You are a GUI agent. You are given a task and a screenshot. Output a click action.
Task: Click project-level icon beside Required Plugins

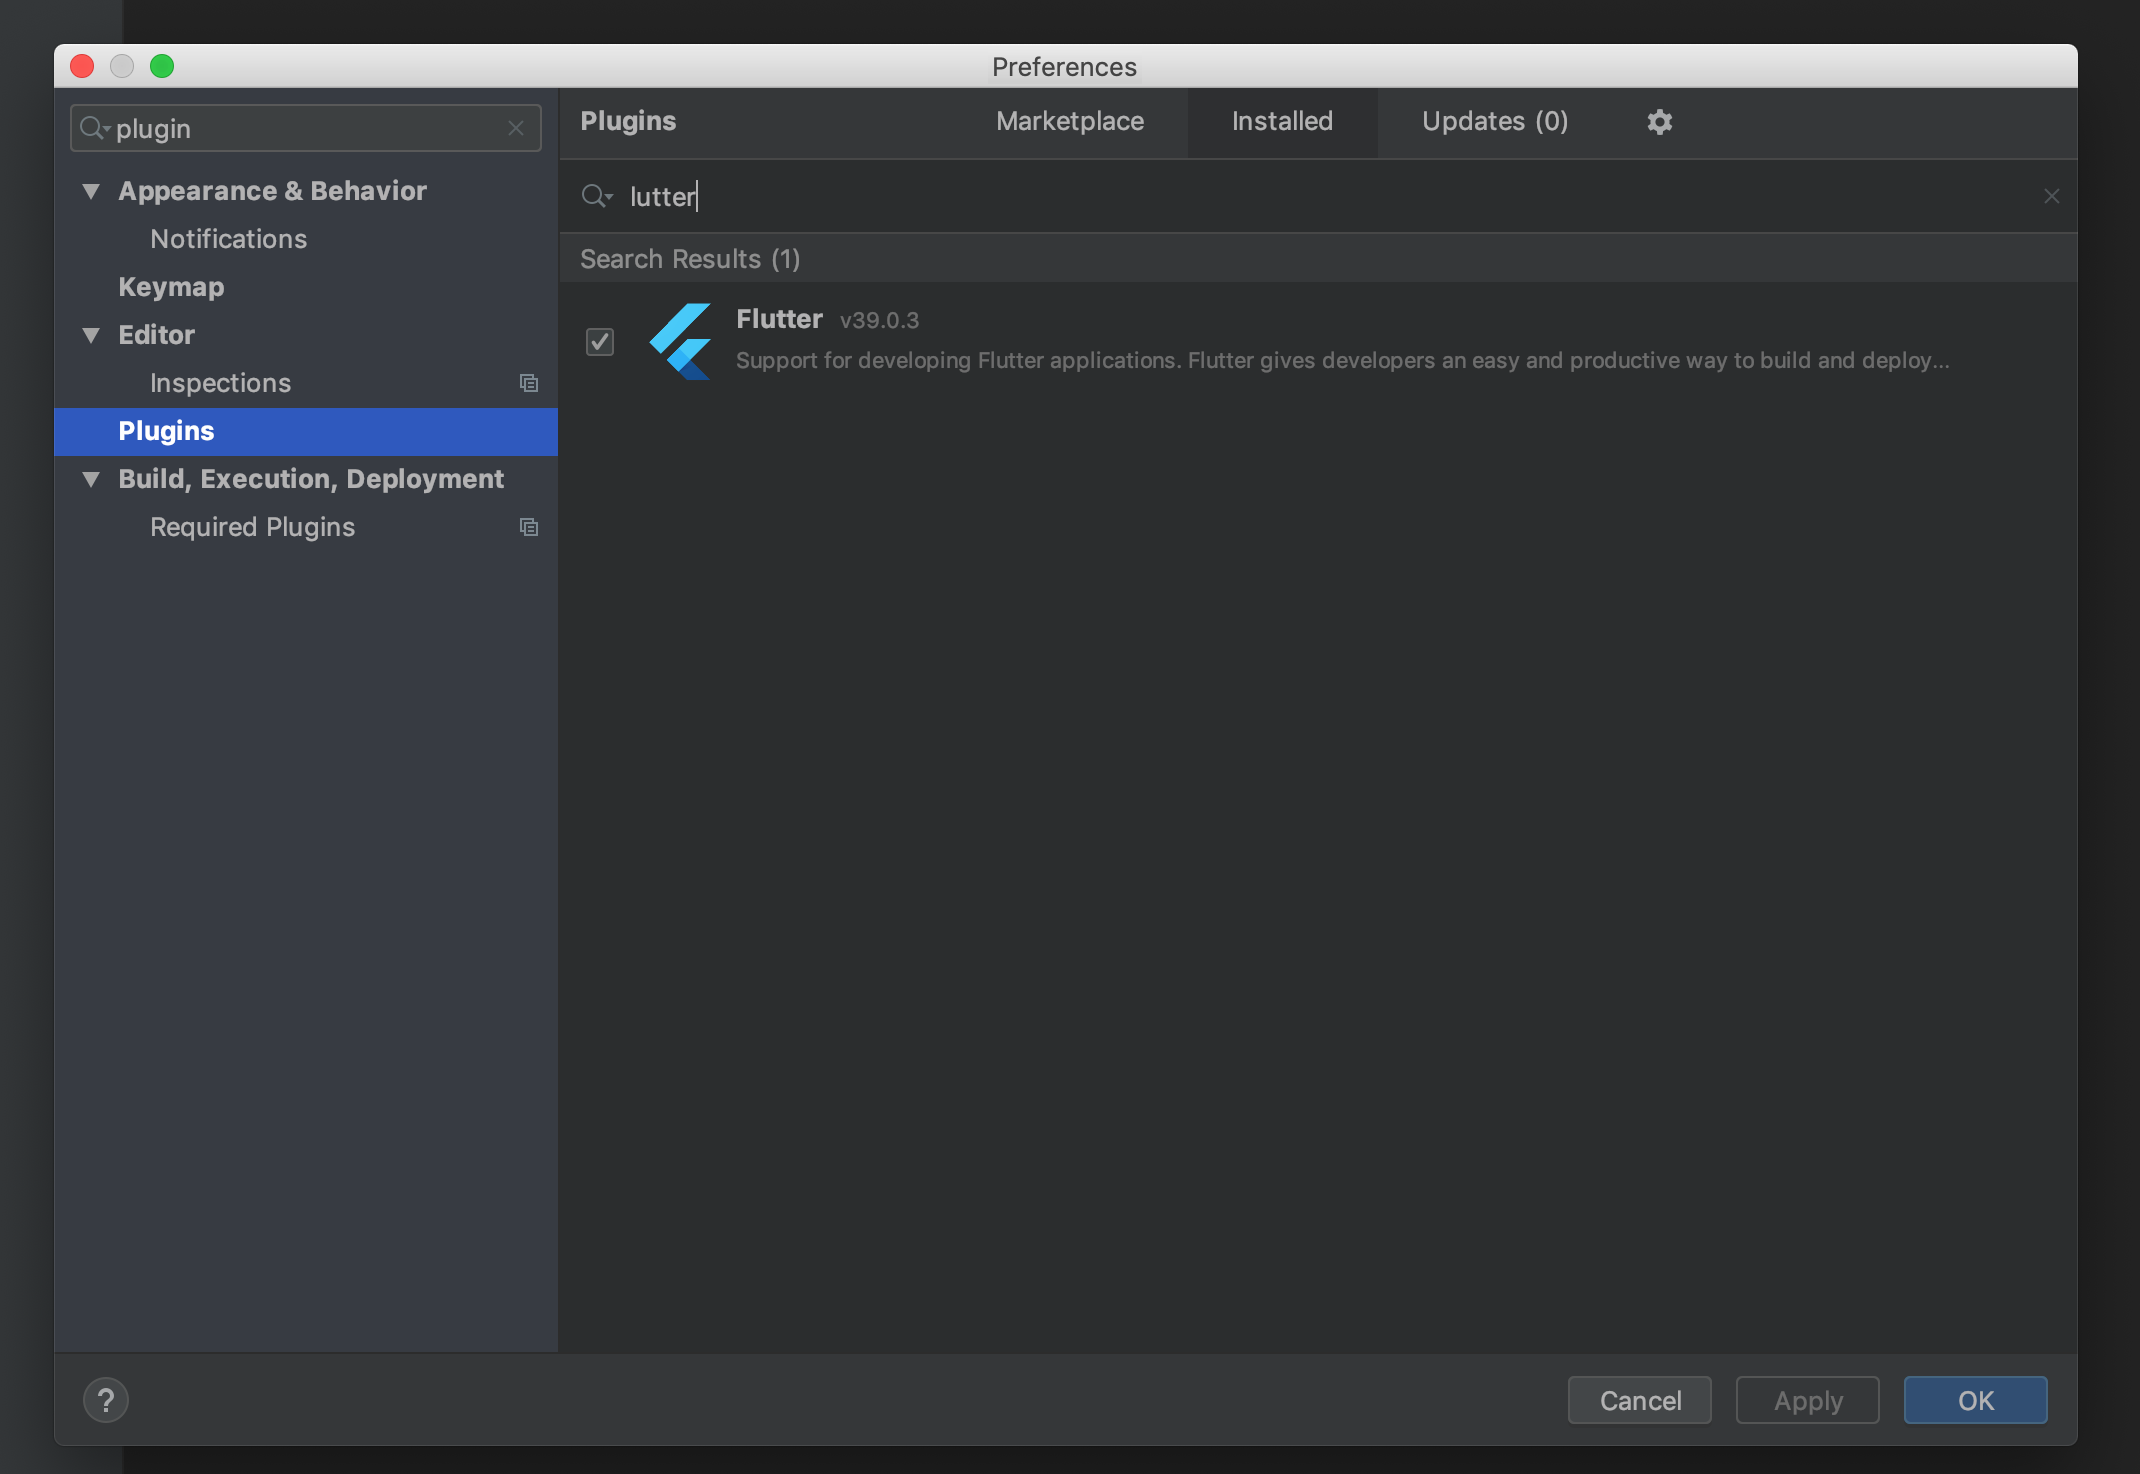tap(529, 527)
